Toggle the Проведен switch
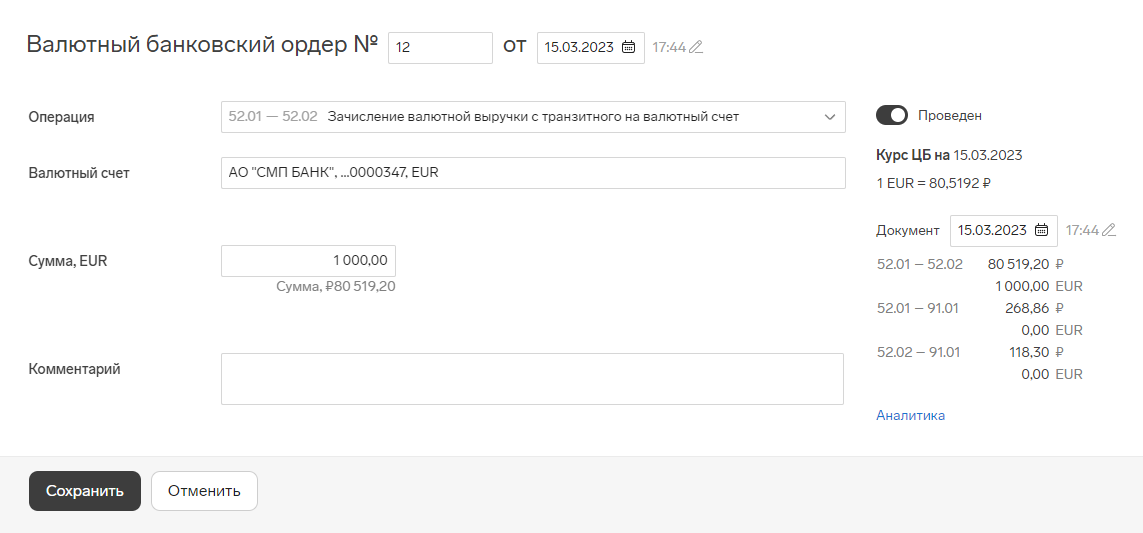This screenshot has width=1143, height=533. pyautogui.click(x=892, y=115)
